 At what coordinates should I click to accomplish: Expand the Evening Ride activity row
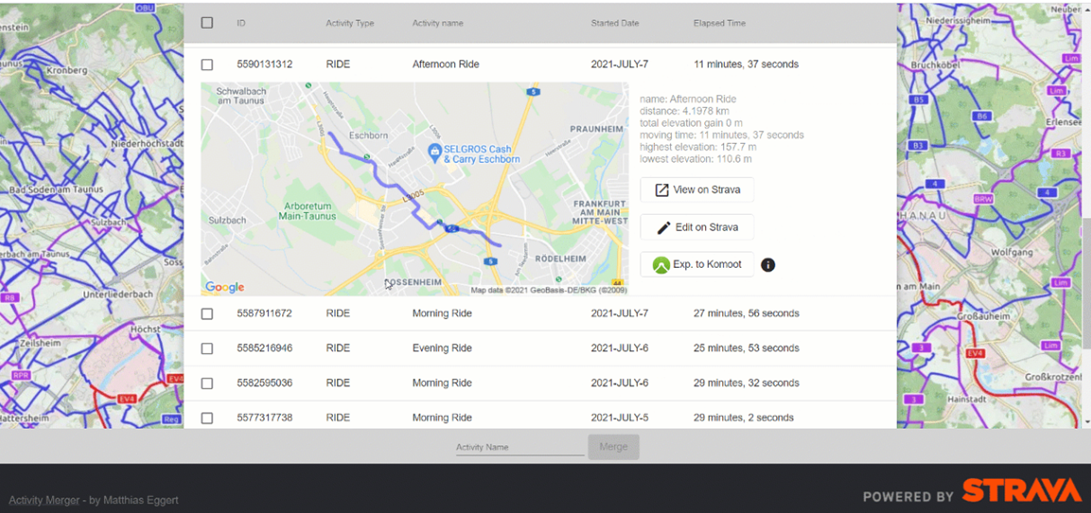click(441, 349)
